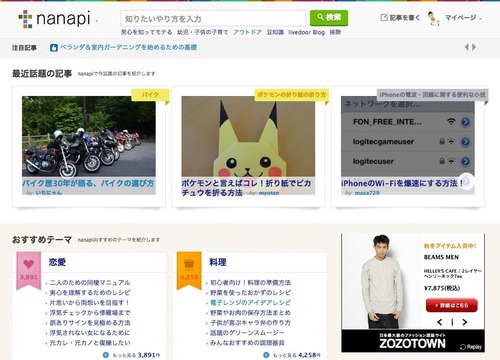Click もっと見る 3,891件 icon
Image resolution: width=500 pixels, height=360 pixels.
[x=106, y=355]
